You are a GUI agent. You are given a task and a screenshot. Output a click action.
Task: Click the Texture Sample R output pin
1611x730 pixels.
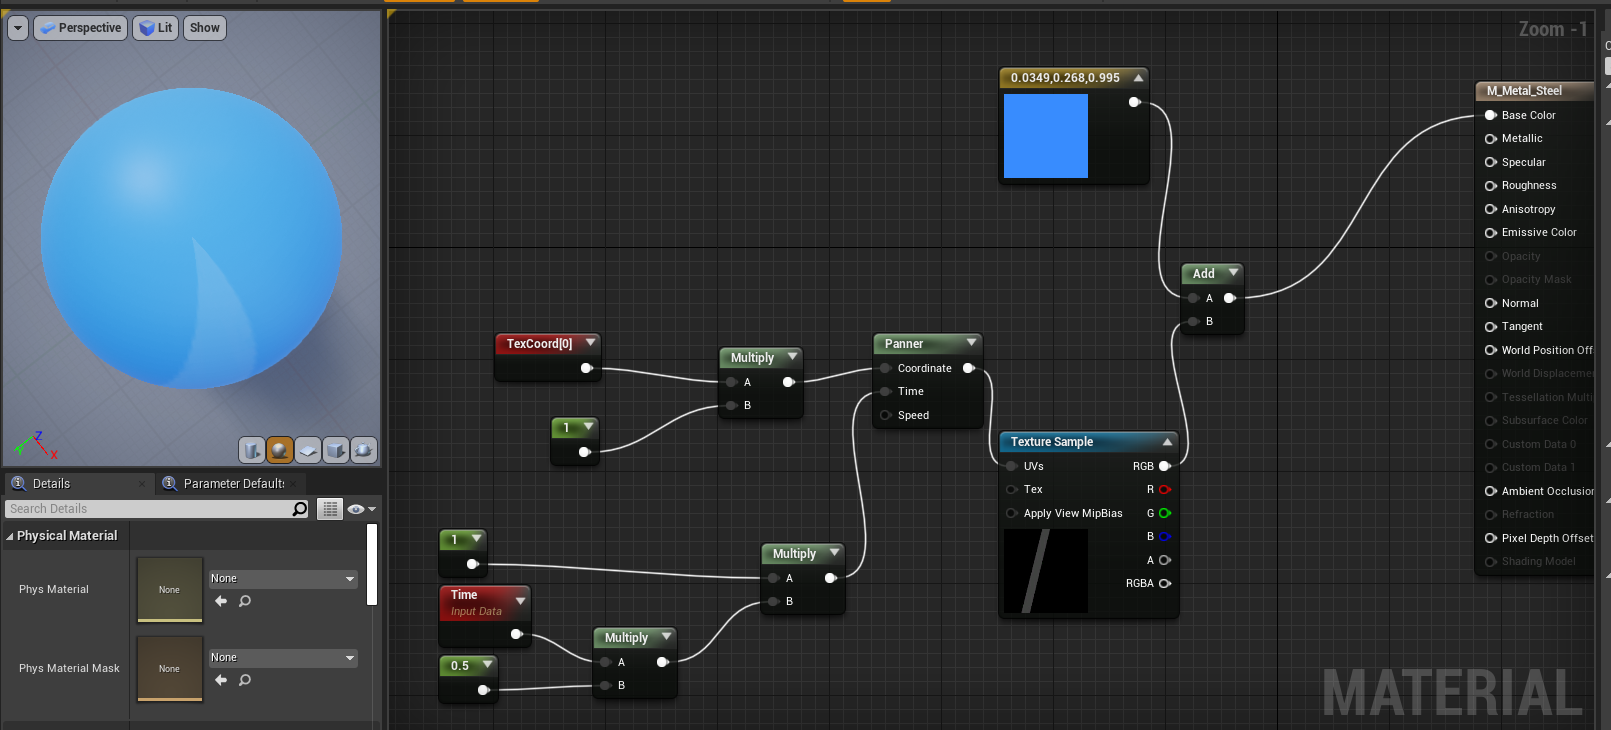click(1165, 490)
